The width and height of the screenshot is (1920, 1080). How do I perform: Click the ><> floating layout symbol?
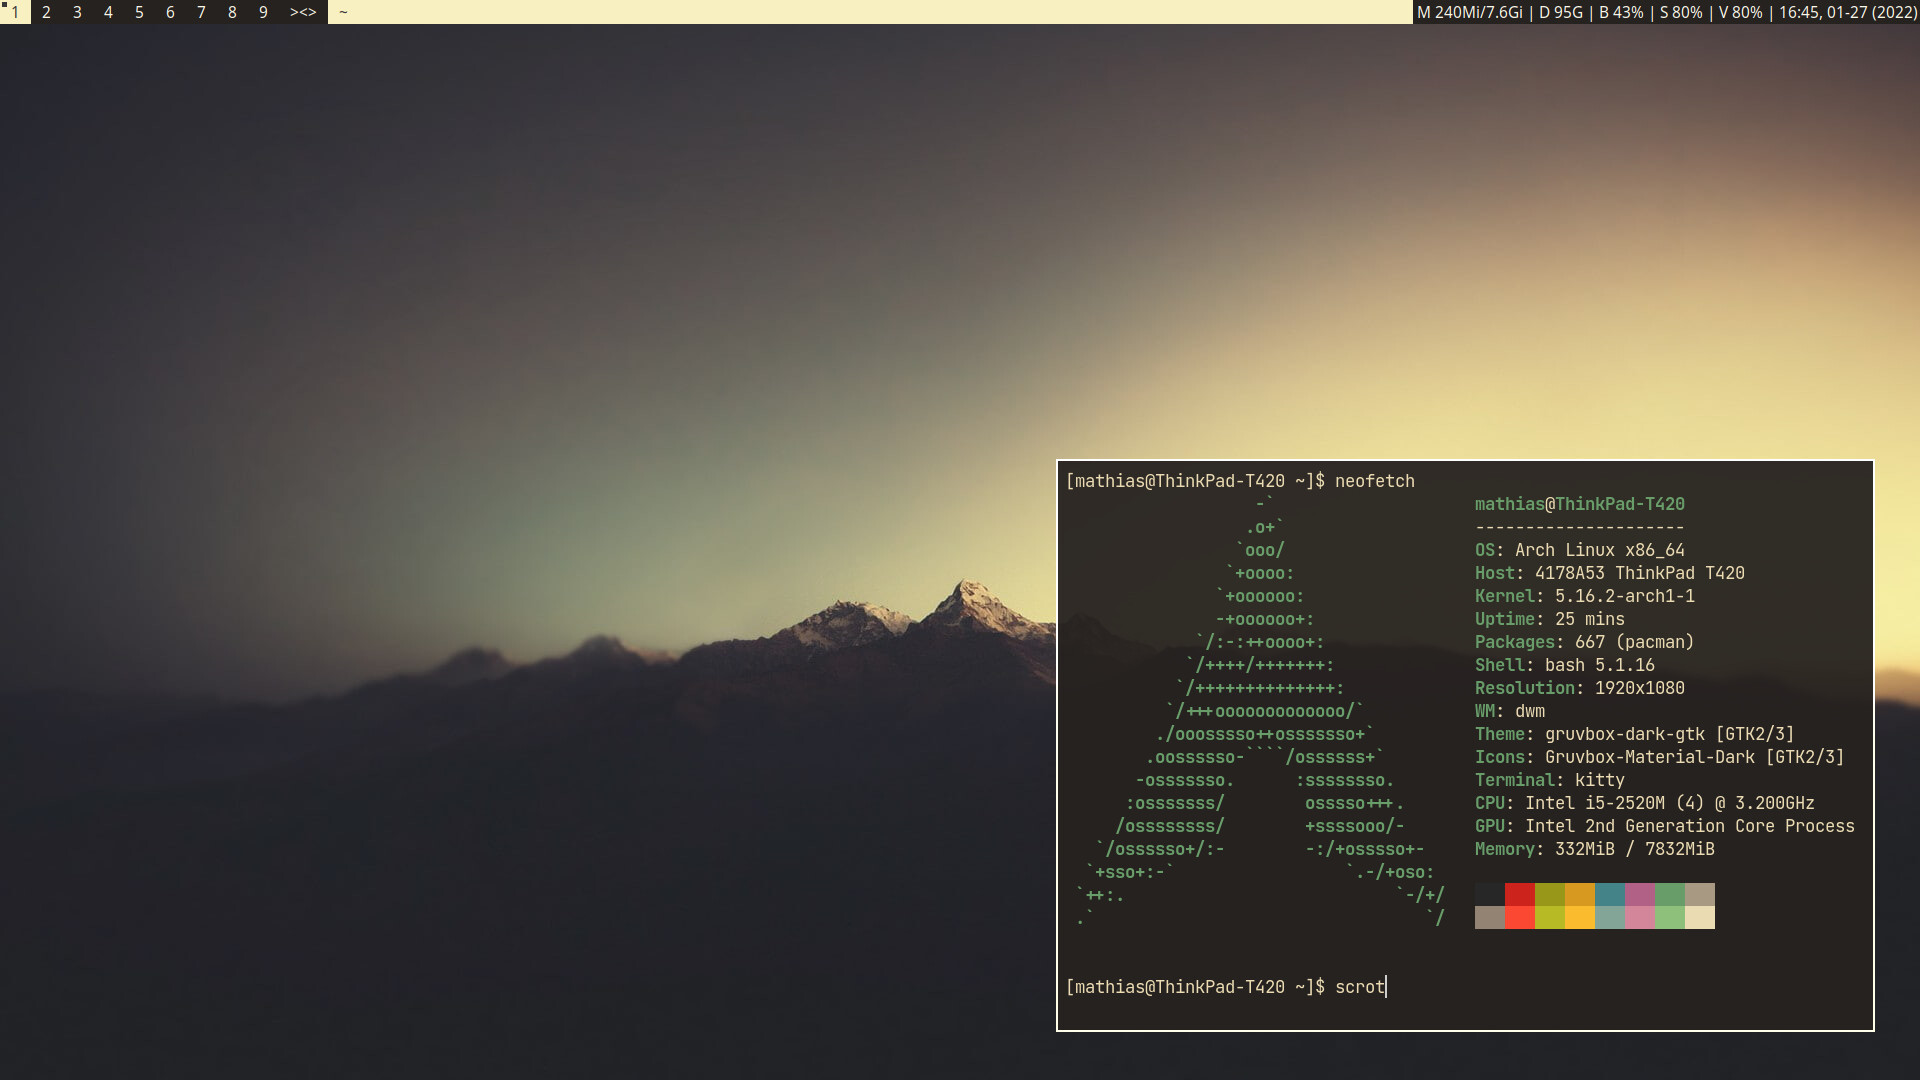(x=303, y=12)
